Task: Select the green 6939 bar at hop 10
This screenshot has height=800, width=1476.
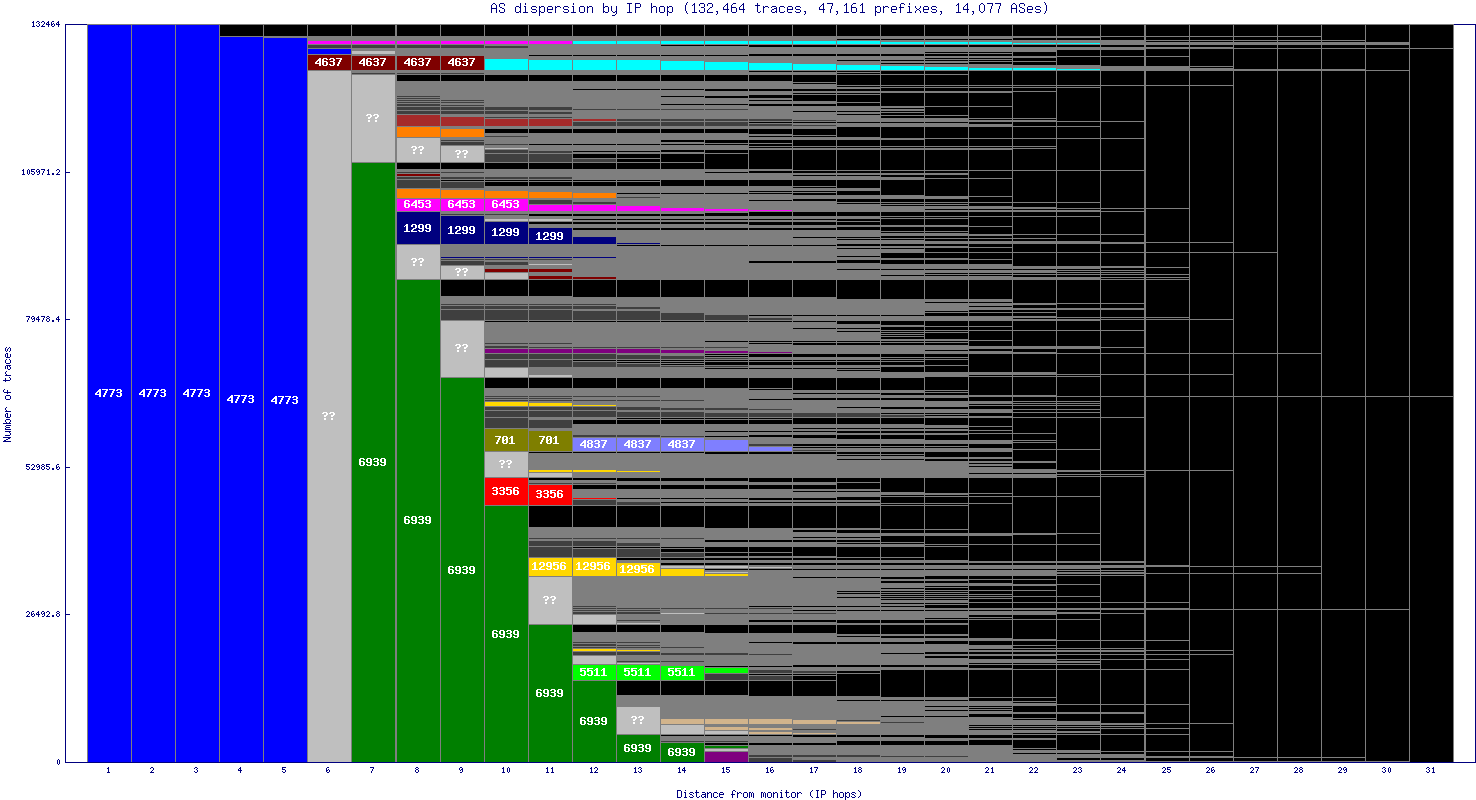Action: click(505, 634)
